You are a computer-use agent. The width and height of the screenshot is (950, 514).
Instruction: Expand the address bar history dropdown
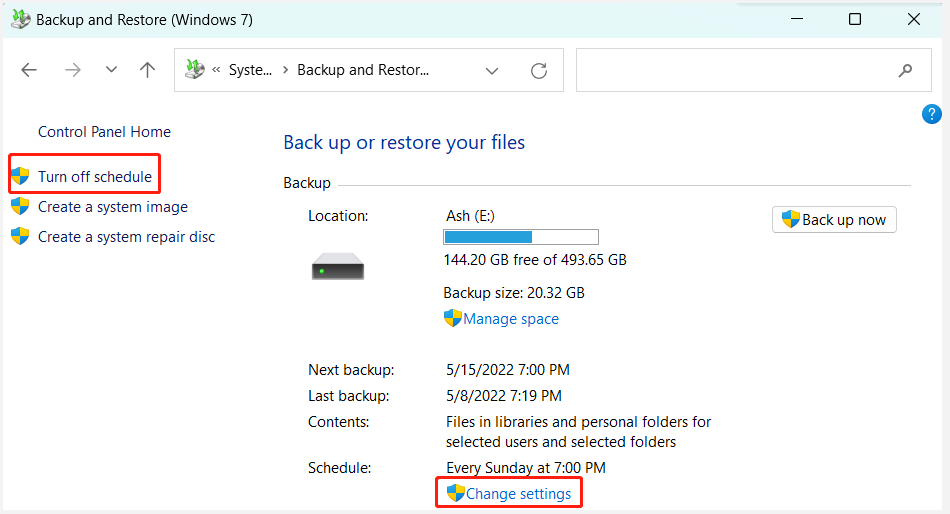coord(492,71)
